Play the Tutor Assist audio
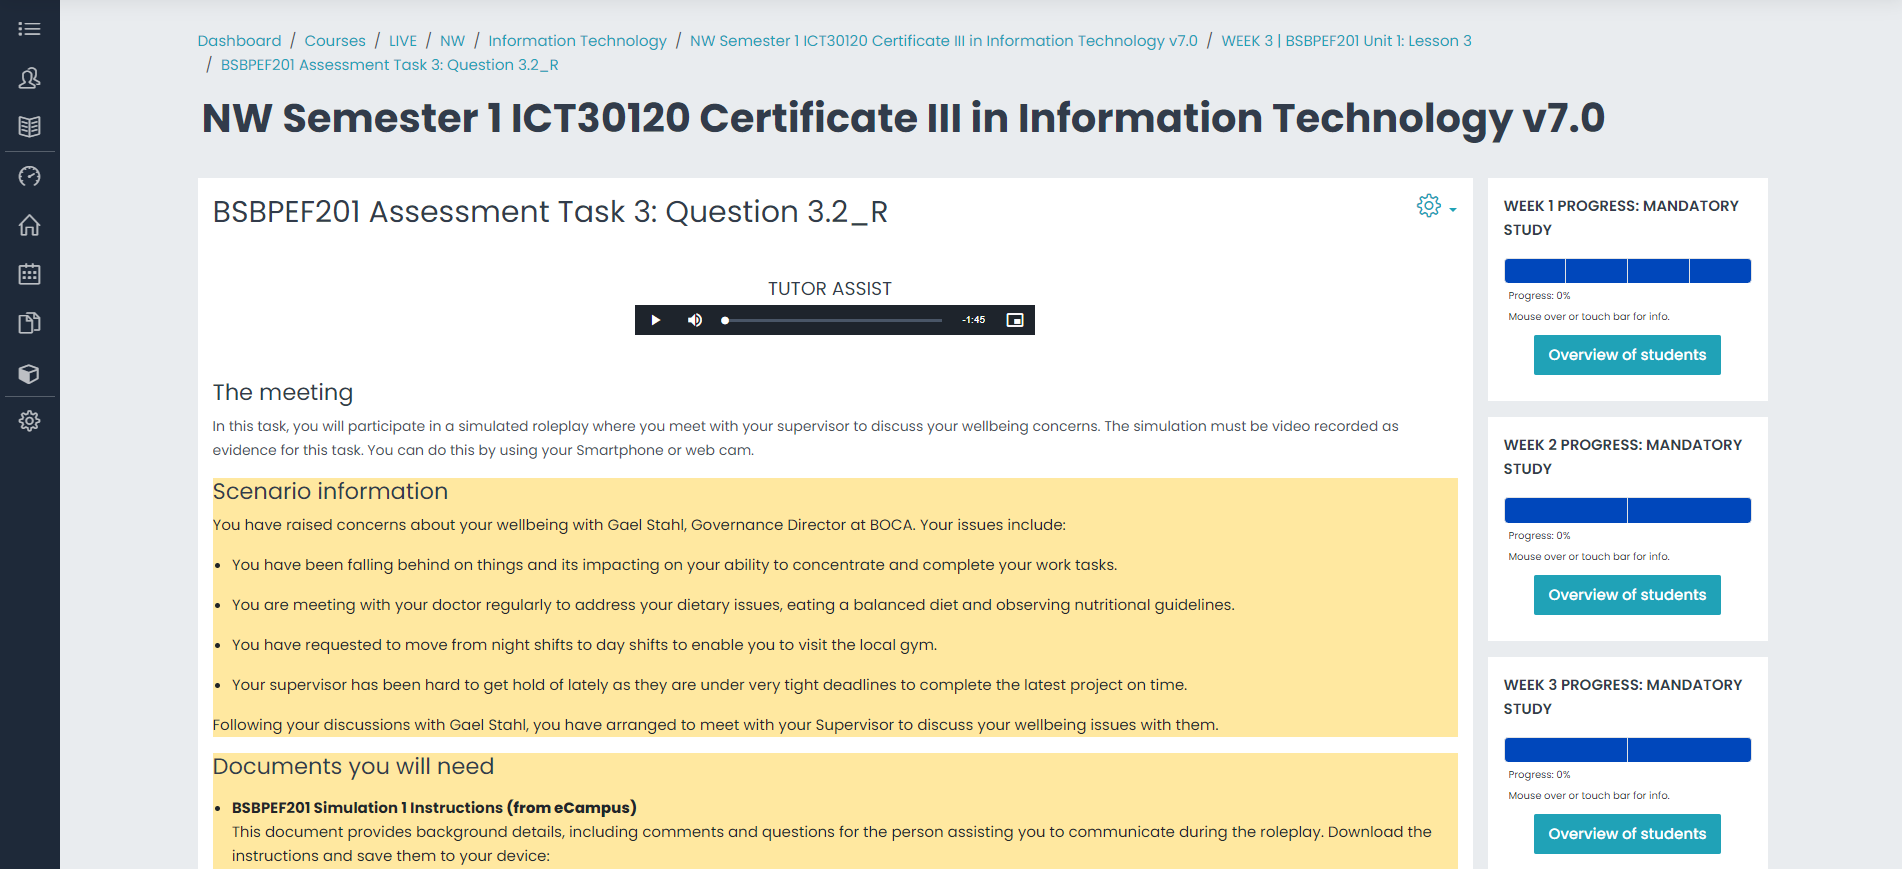 pyautogui.click(x=655, y=320)
